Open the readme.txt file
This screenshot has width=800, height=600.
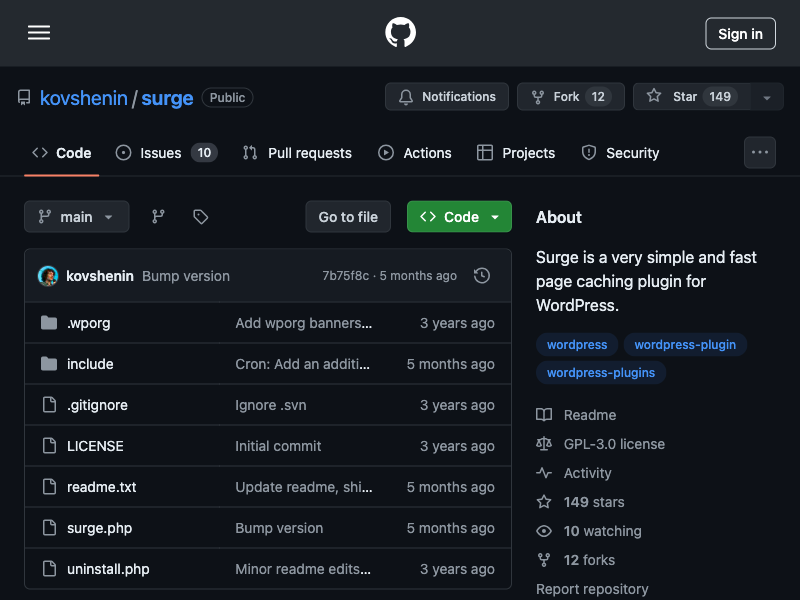(102, 487)
